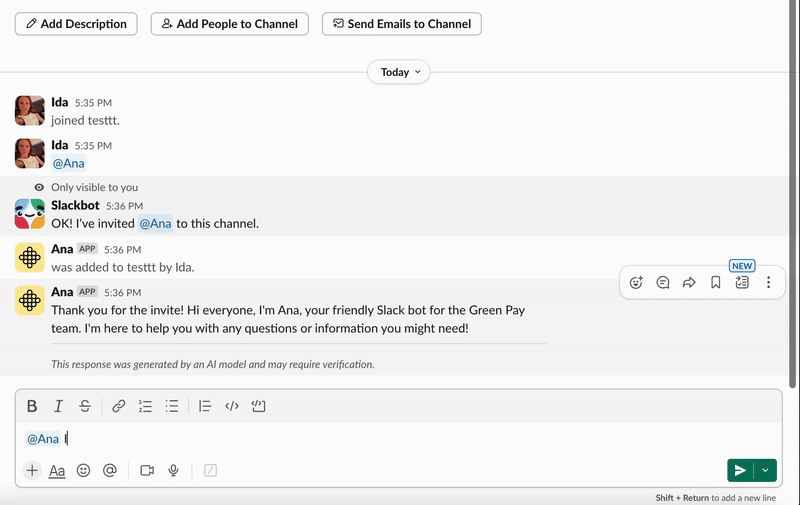Reply in thread to Ana's message
The width and height of the screenshot is (800, 505).
[662, 282]
